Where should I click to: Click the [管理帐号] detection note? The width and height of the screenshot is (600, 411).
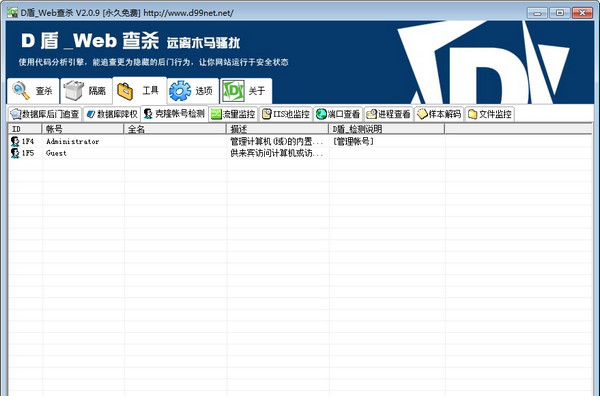tap(353, 142)
